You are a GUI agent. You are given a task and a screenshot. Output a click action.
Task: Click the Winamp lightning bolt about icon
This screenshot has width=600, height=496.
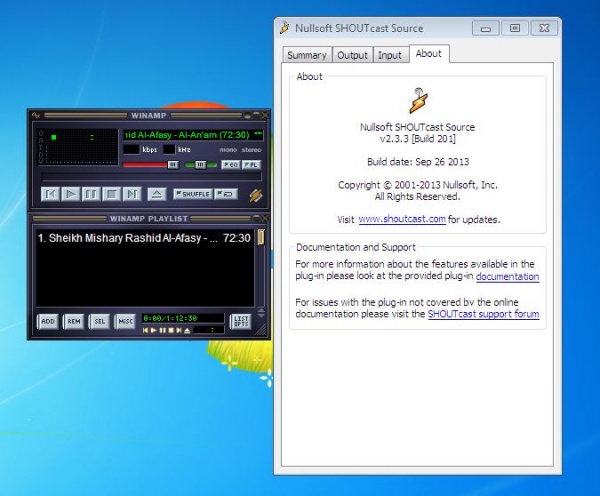pos(256,195)
